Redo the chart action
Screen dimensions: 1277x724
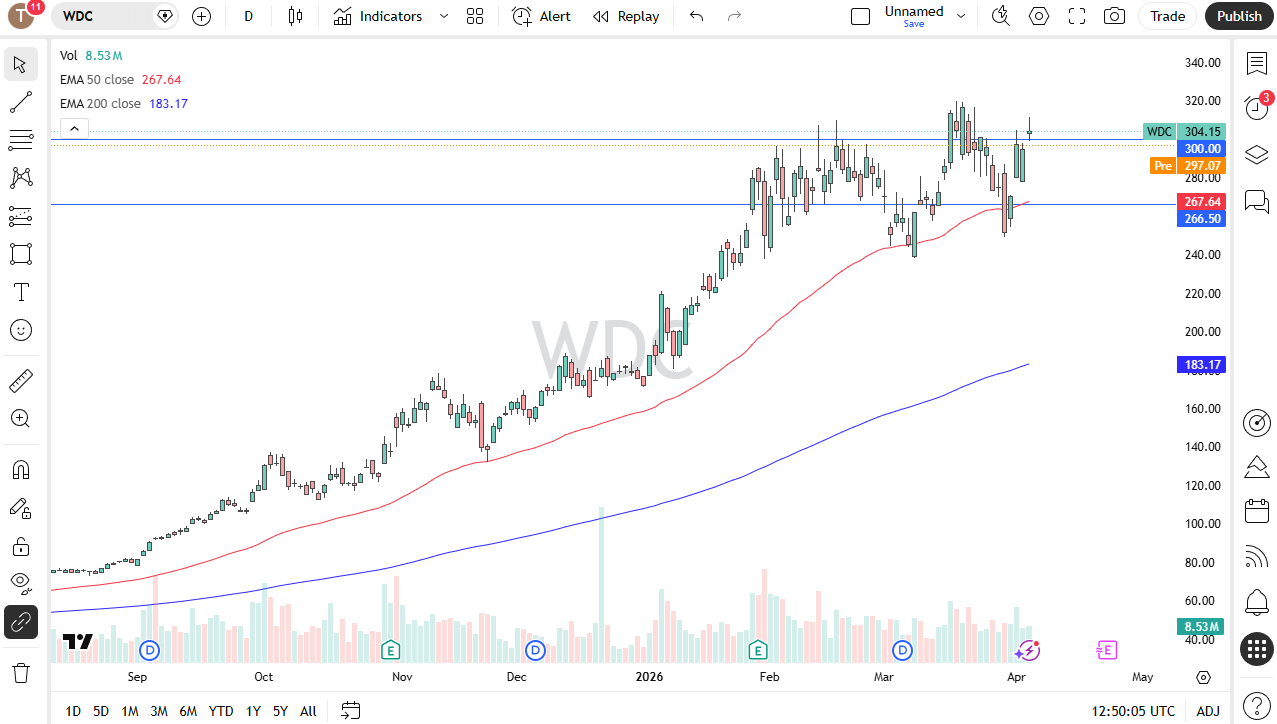coord(734,16)
